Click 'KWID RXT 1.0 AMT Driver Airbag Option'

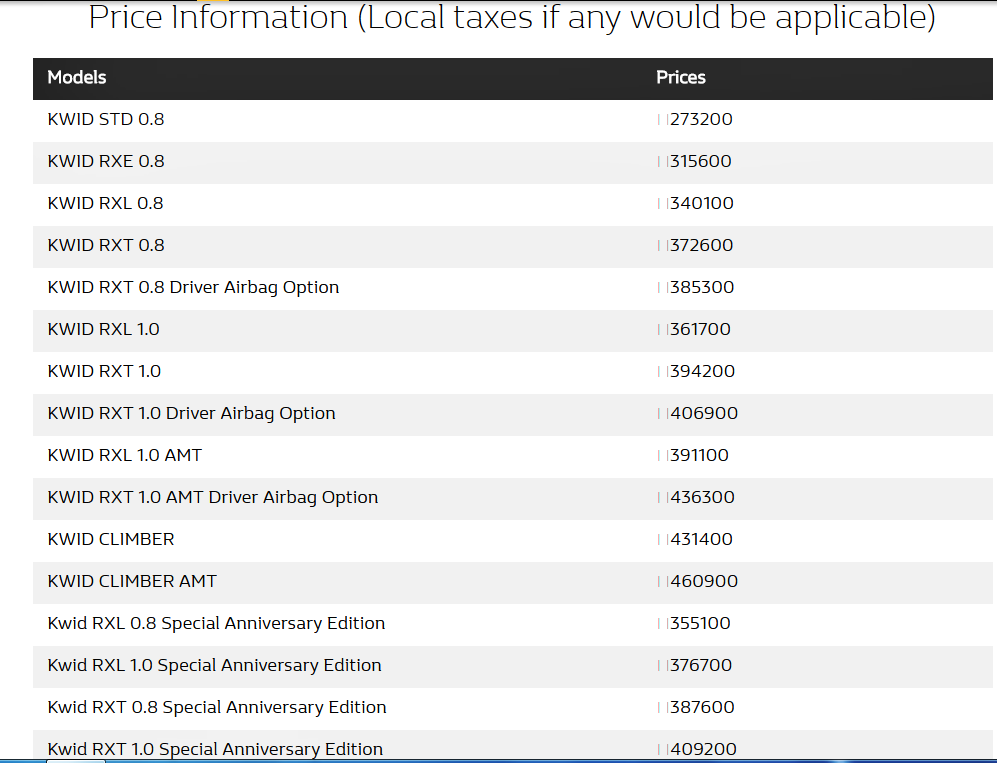213,497
